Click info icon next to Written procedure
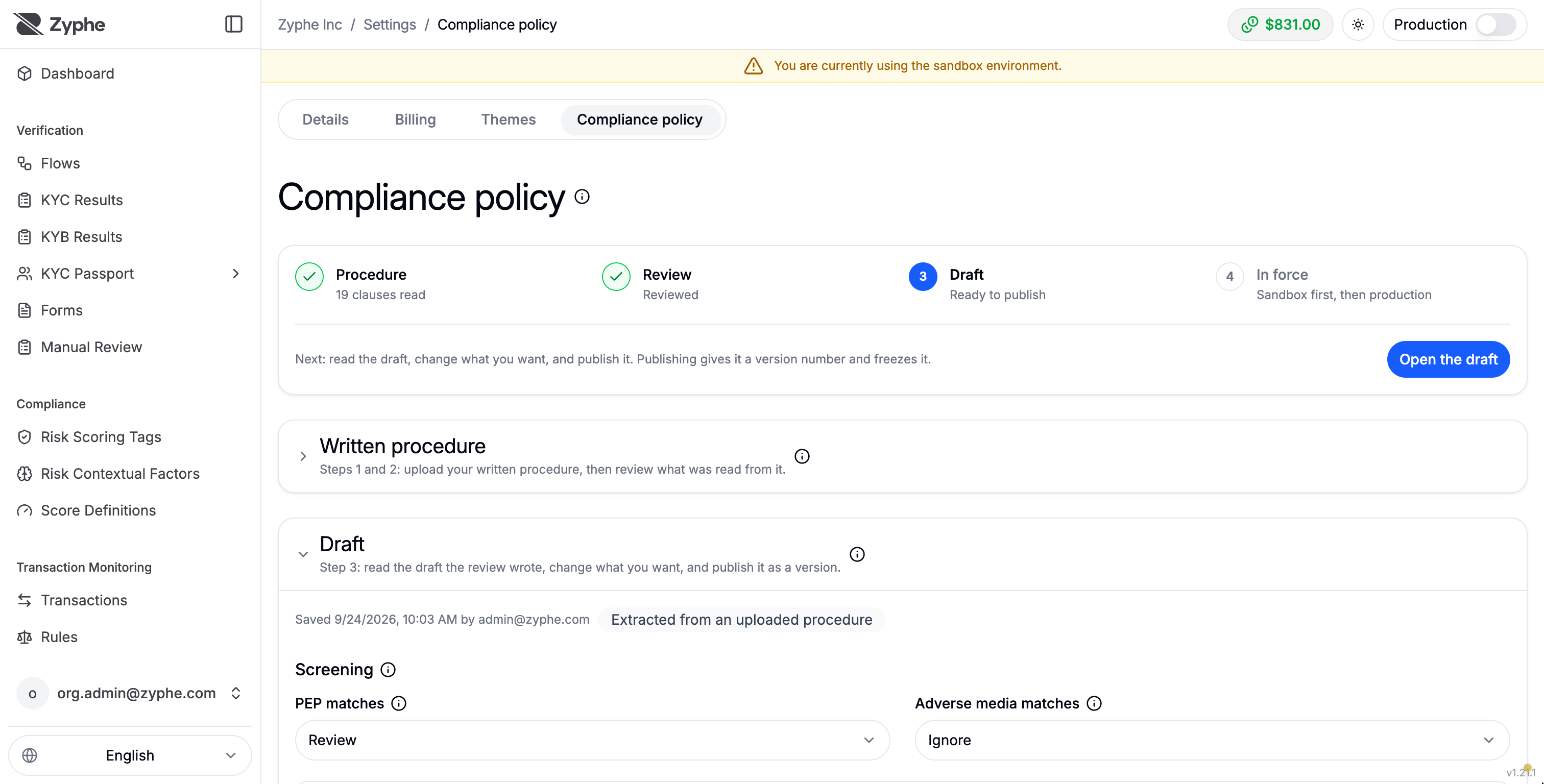1544x784 pixels. (x=802, y=456)
